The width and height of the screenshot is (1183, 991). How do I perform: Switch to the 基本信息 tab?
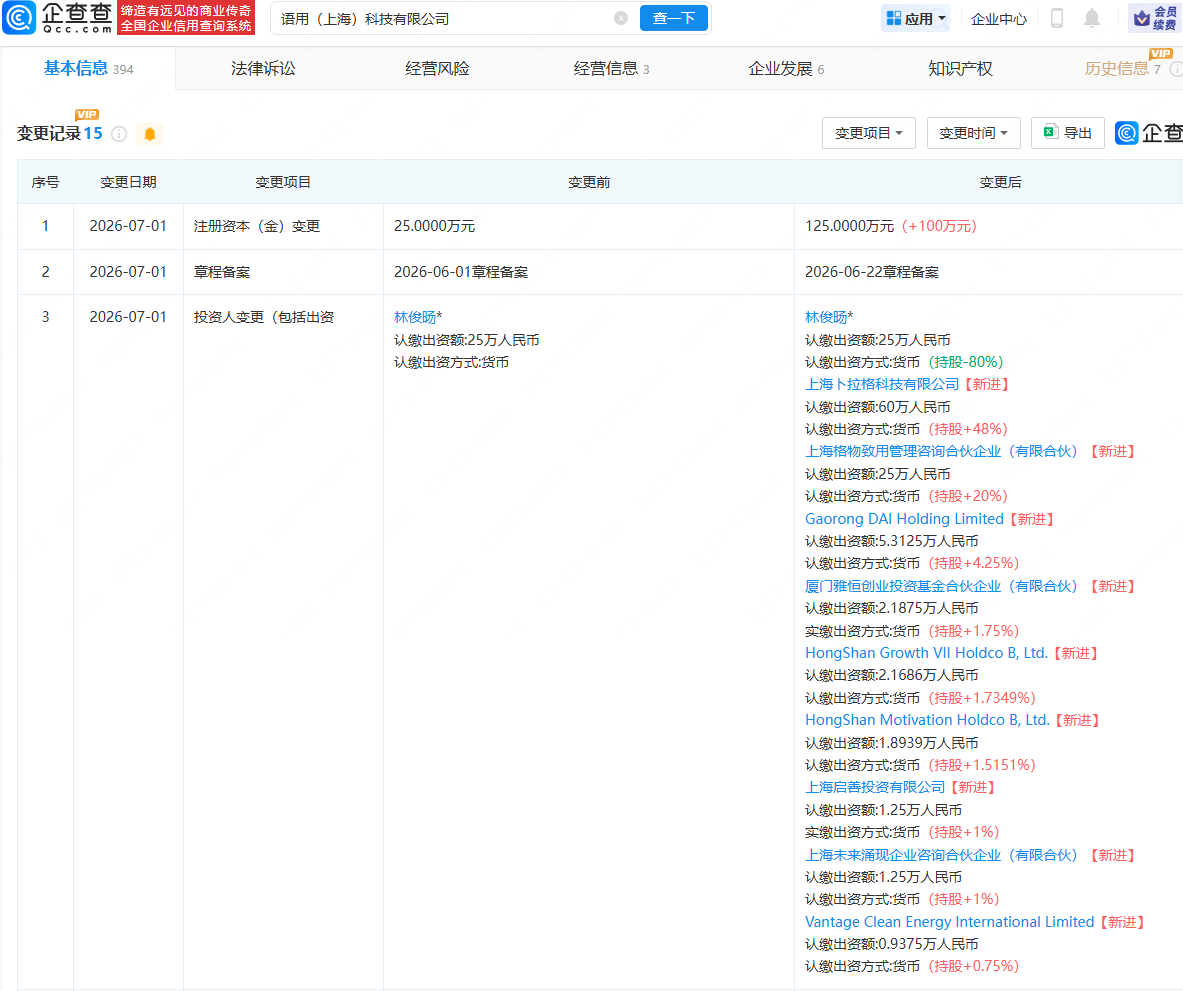tap(88, 69)
